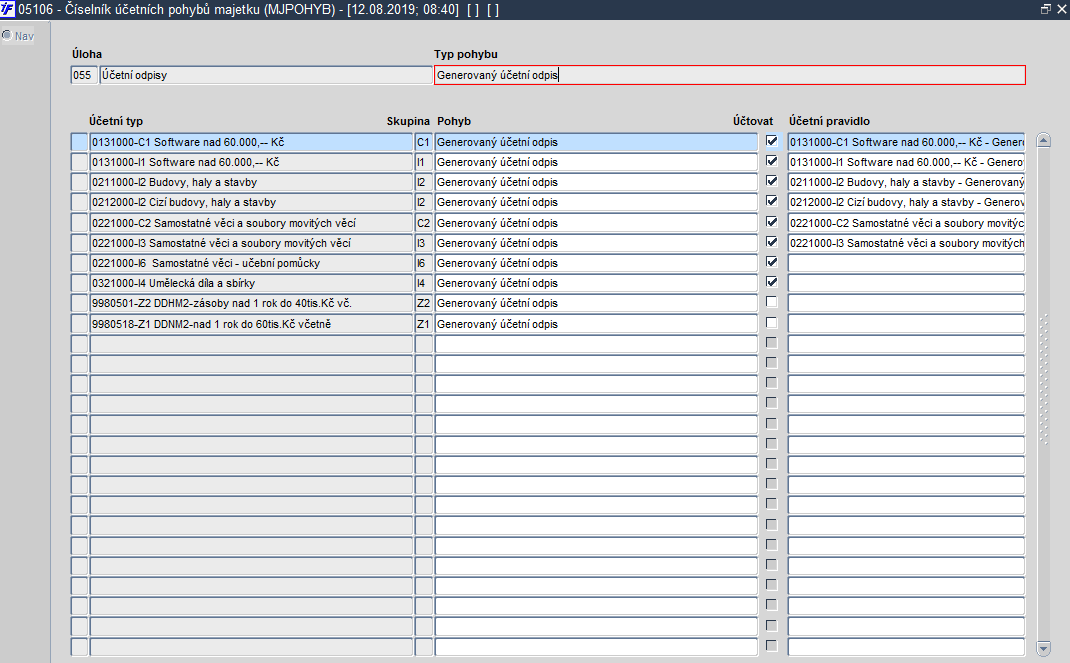Click scrollbar down arrow button

(x=1043, y=647)
